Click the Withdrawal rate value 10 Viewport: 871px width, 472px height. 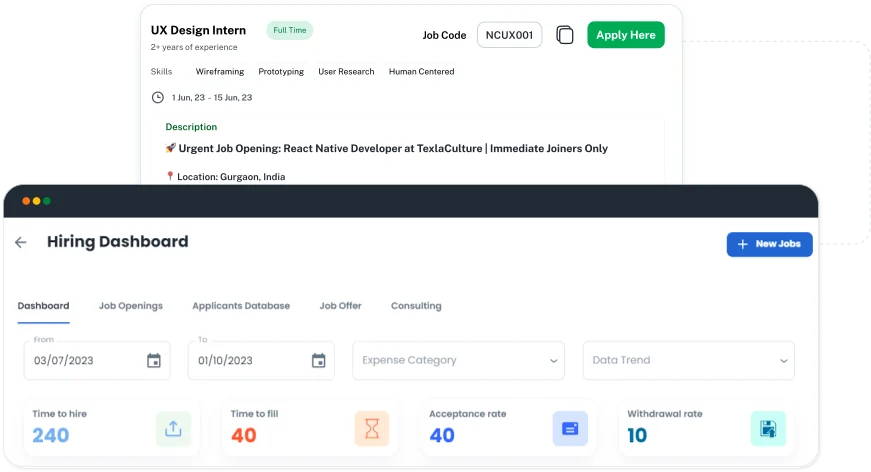coord(637,435)
